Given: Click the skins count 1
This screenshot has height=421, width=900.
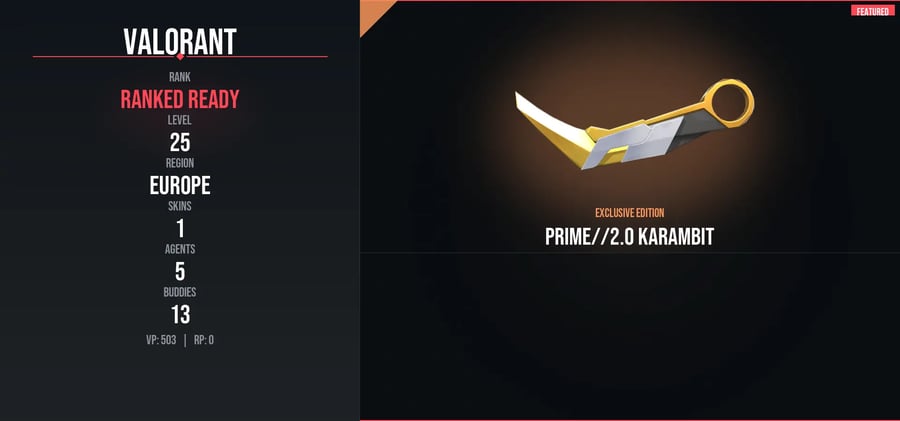Looking at the screenshot, I should point(180,229).
